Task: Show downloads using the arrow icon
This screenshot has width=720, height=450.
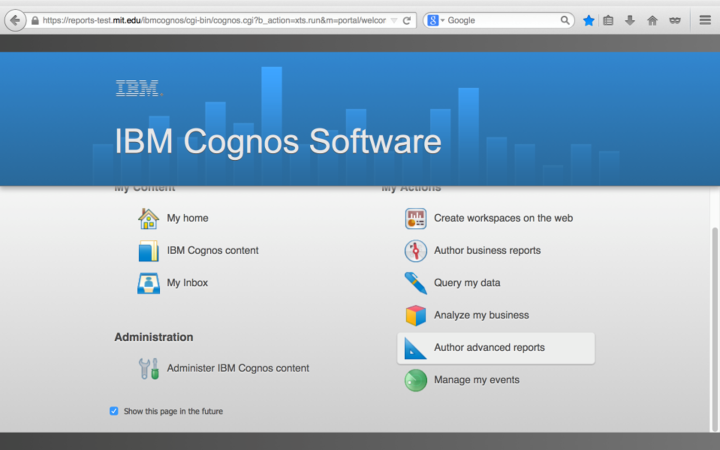Action: tap(630, 20)
